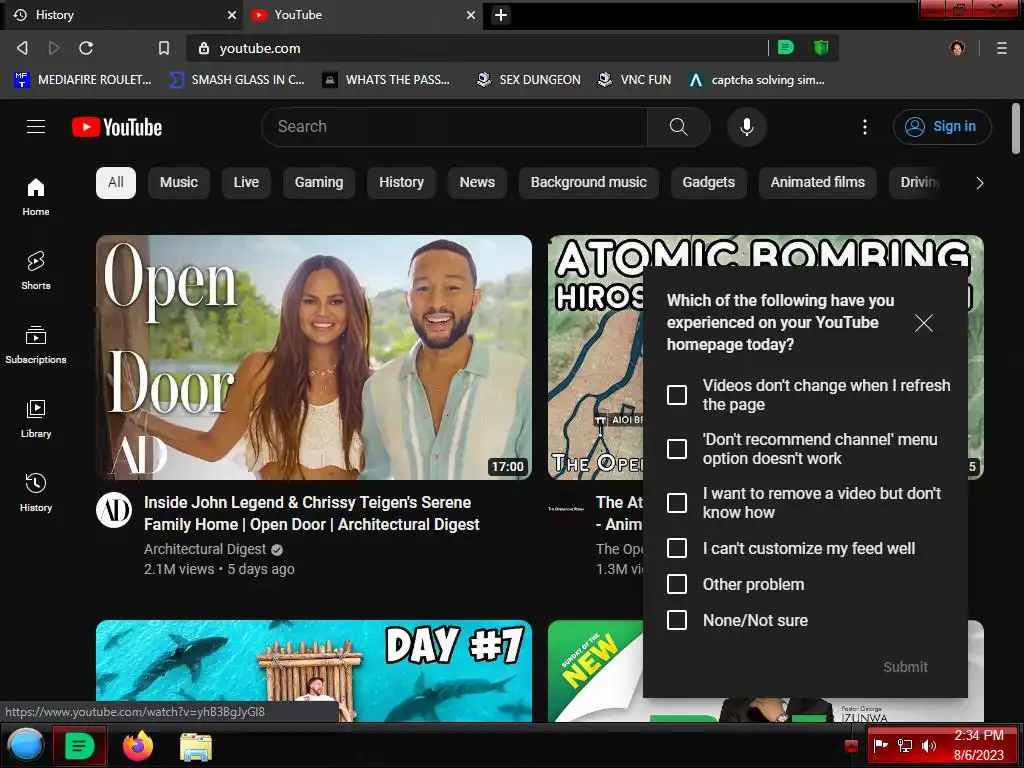This screenshot has width=1024, height=768.
Task: Reload the page
Action: (x=86, y=48)
